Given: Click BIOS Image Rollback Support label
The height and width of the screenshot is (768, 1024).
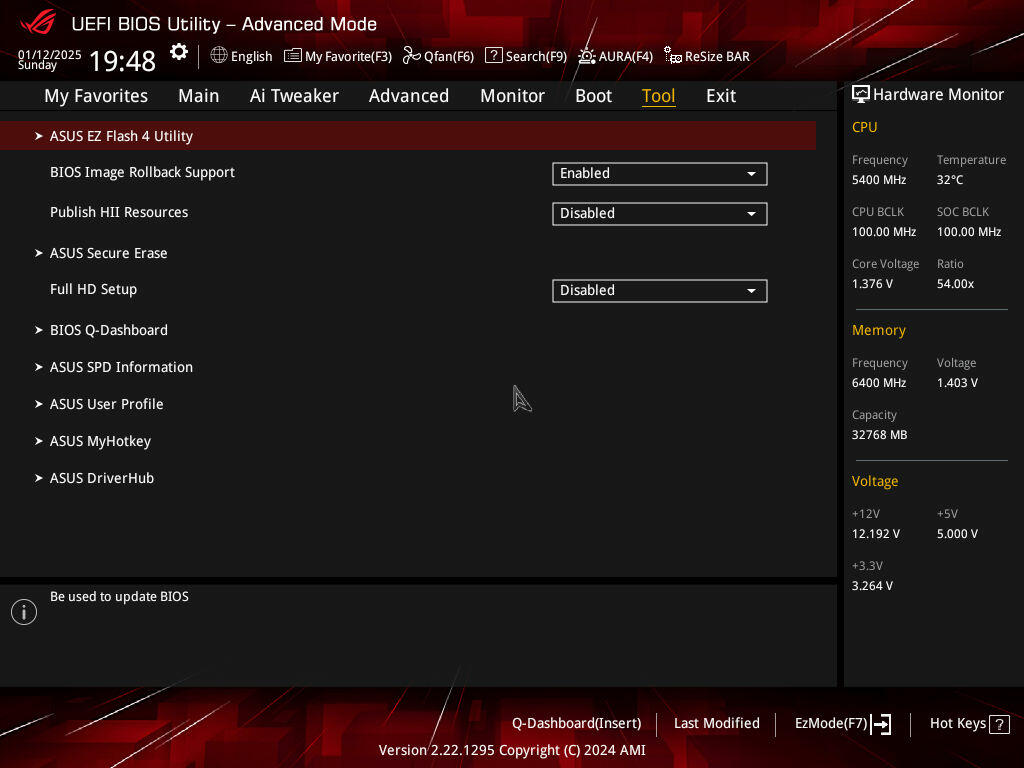Looking at the screenshot, I should click(x=142, y=172).
